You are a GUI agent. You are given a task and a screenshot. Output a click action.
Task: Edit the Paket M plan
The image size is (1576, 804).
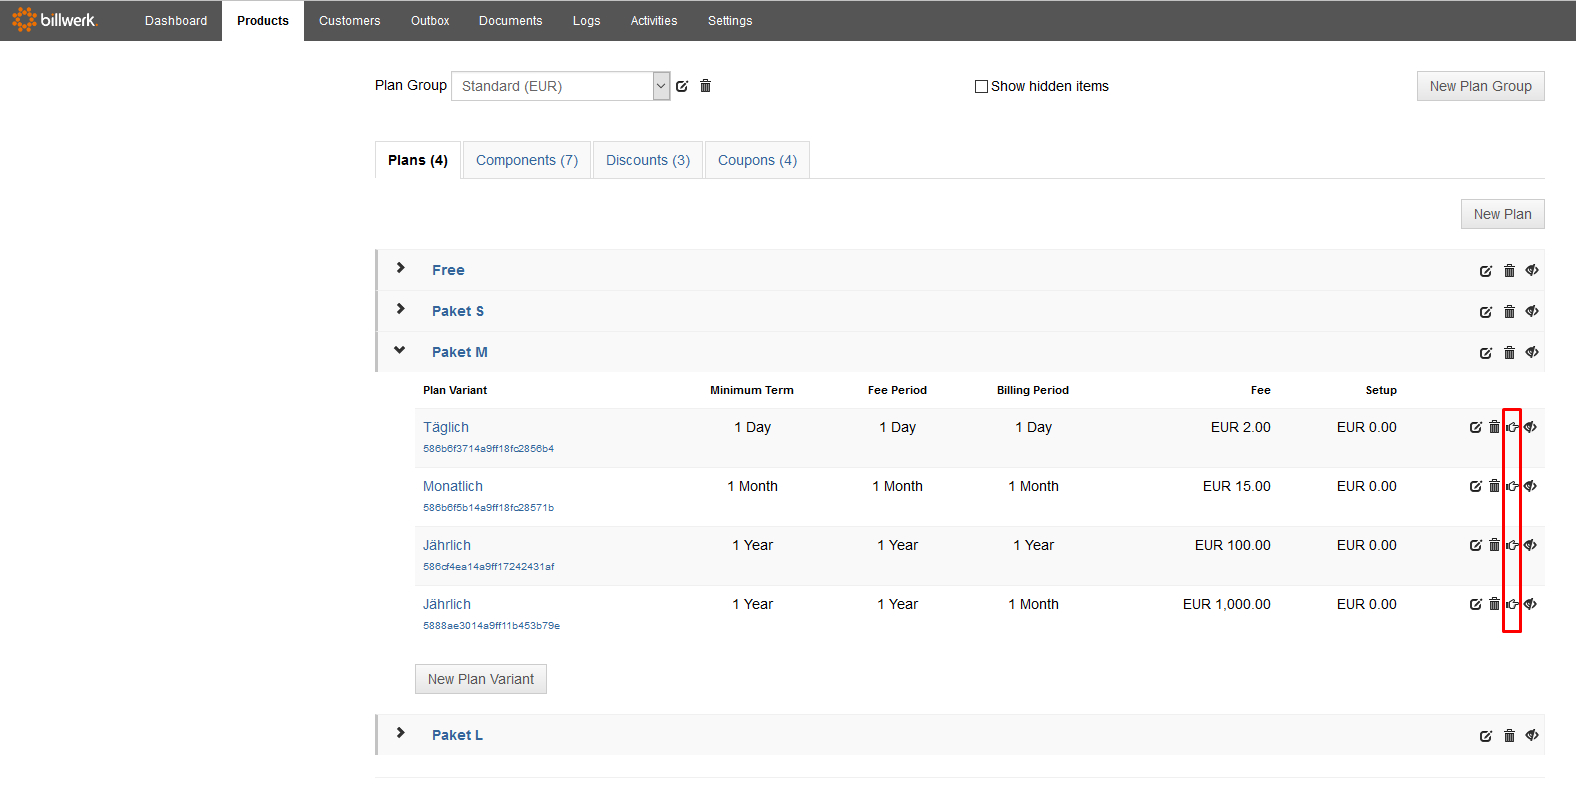pos(1486,353)
